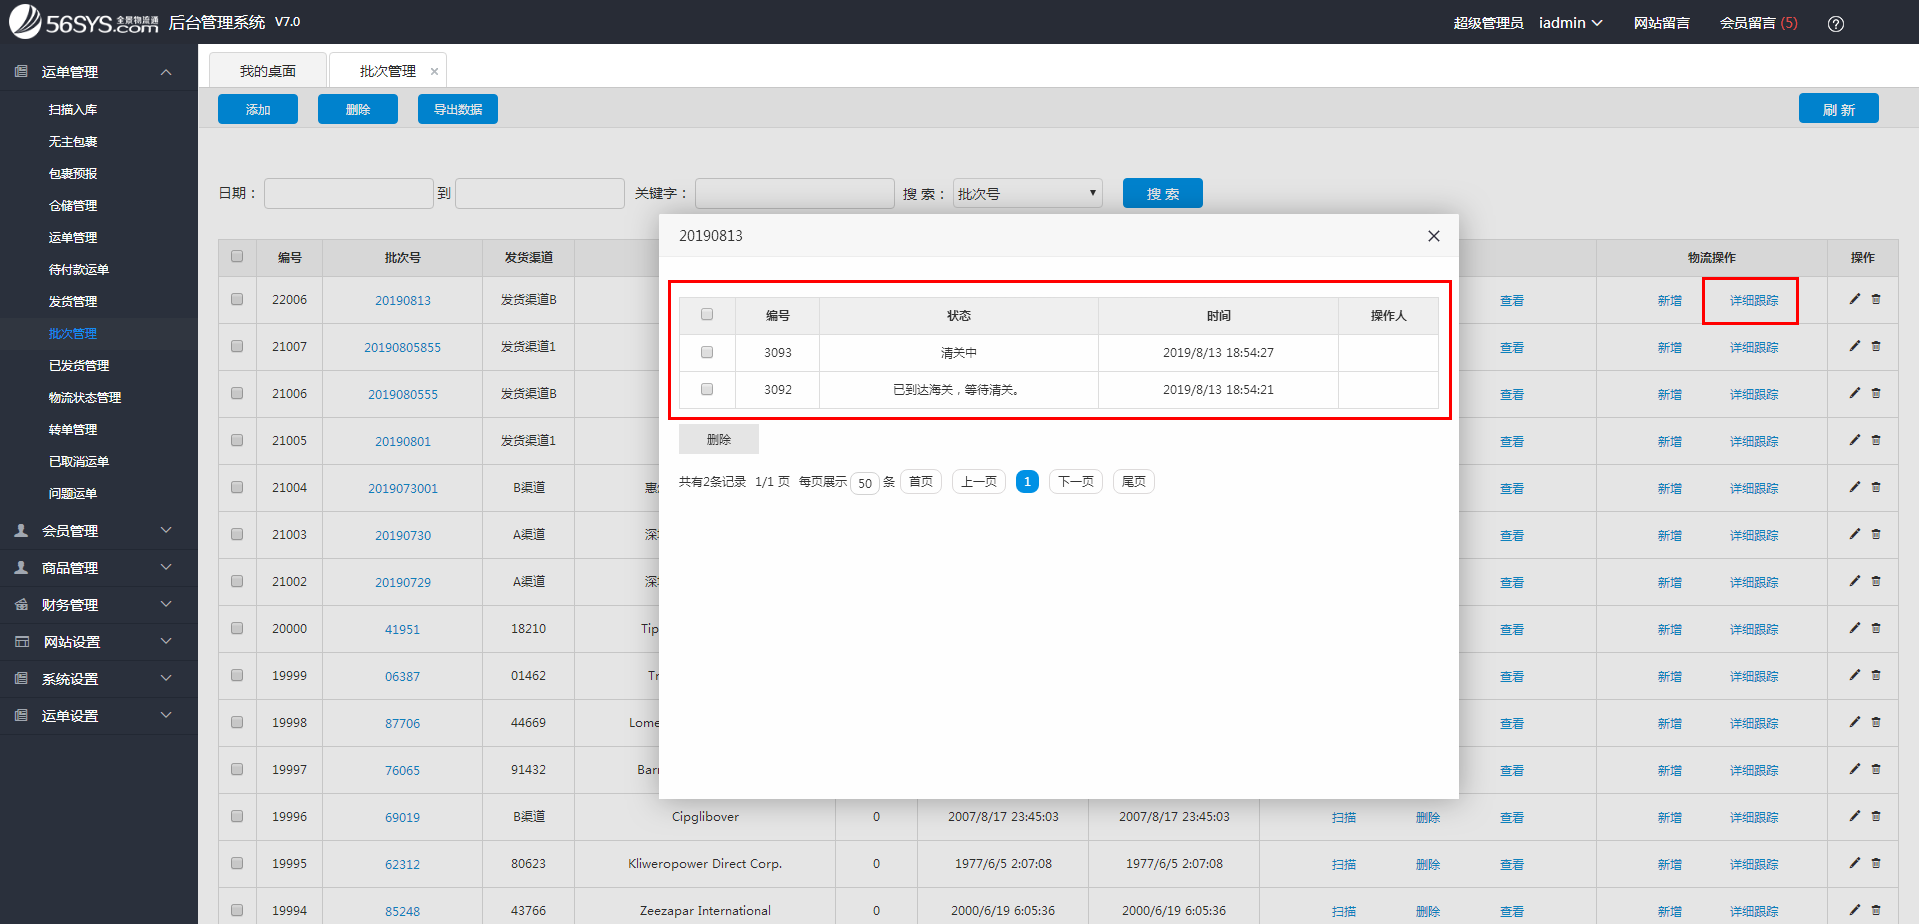This screenshot has height=924, width=1919.
Task: Check the select-all checkbox in the dialog header
Action: click(x=707, y=314)
